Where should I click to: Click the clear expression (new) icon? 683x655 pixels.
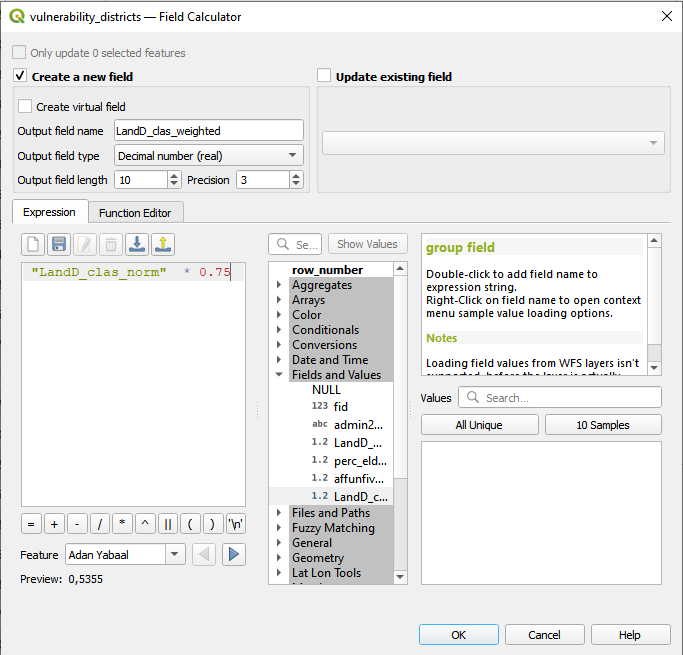click(33, 244)
